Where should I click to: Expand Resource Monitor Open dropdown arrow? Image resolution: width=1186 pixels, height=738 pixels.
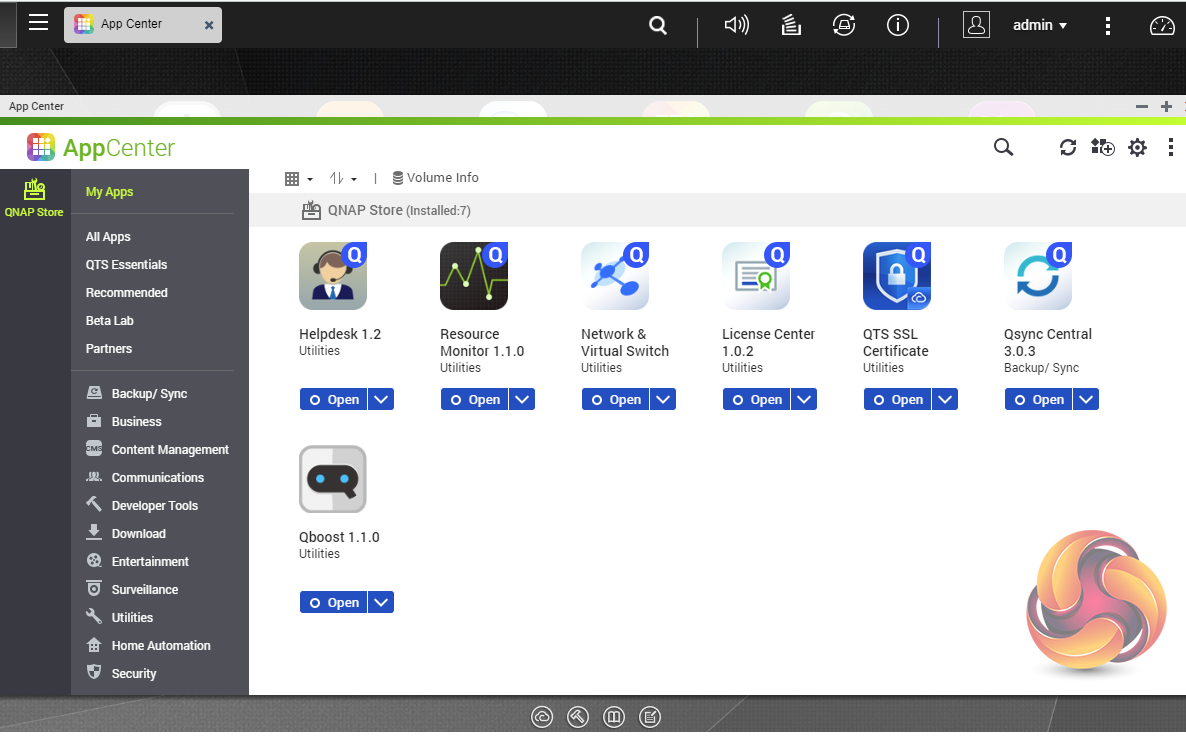[522, 399]
